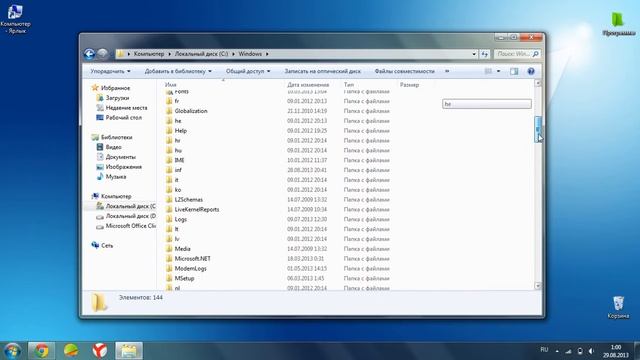Open Explorer help icon
The image size is (640, 360).
click(531, 71)
